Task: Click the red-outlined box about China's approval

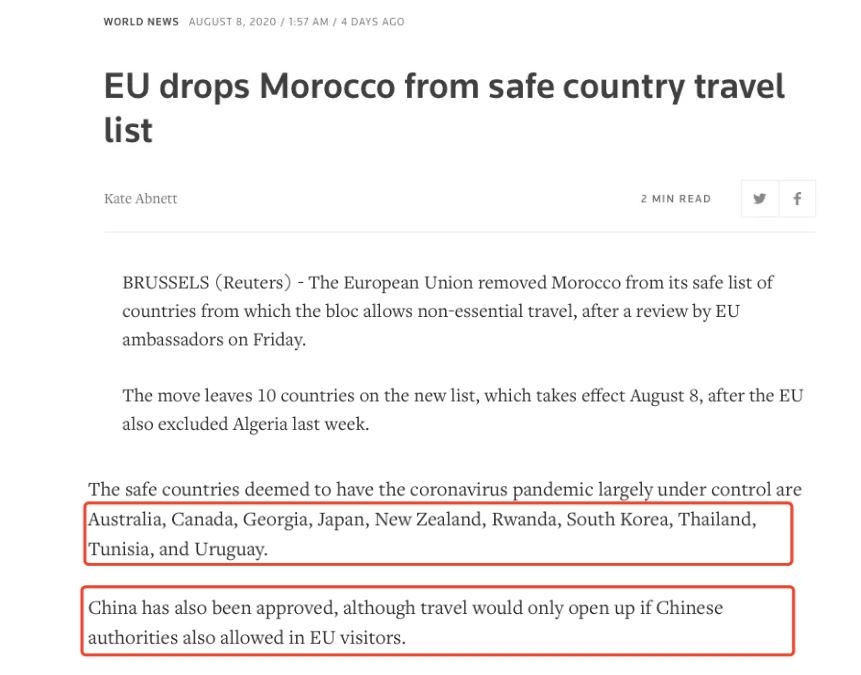Action: pyautogui.click(x=438, y=621)
